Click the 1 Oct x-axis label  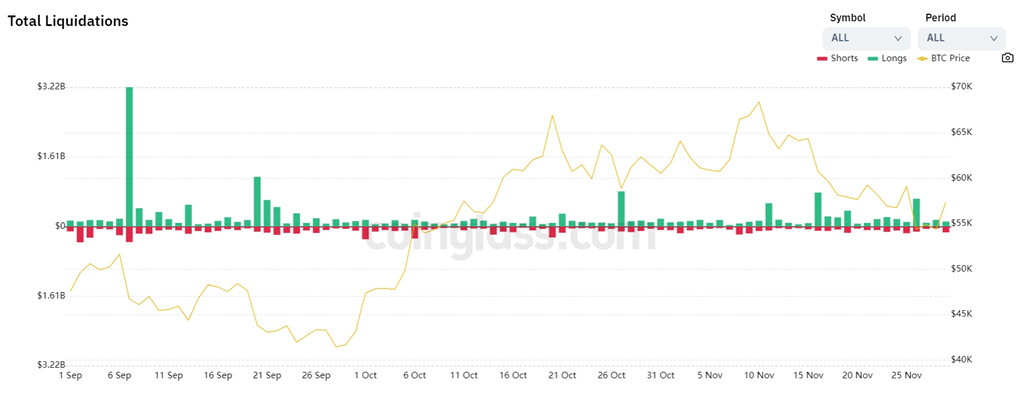(x=365, y=376)
